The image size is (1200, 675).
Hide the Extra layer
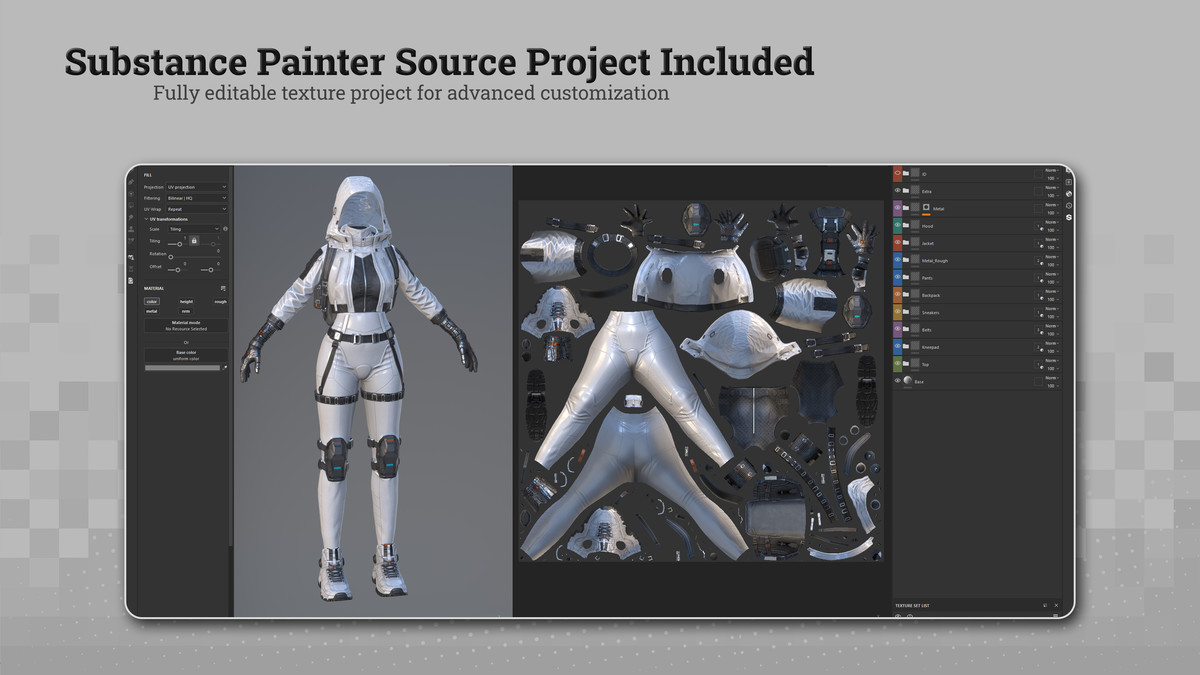tap(897, 191)
